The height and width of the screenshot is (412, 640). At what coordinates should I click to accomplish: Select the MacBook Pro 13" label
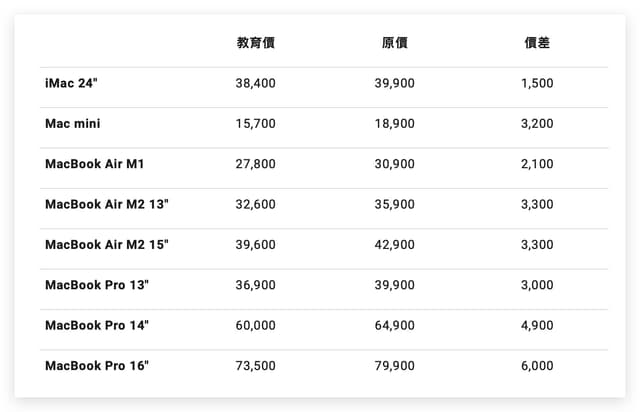[97, 285]
